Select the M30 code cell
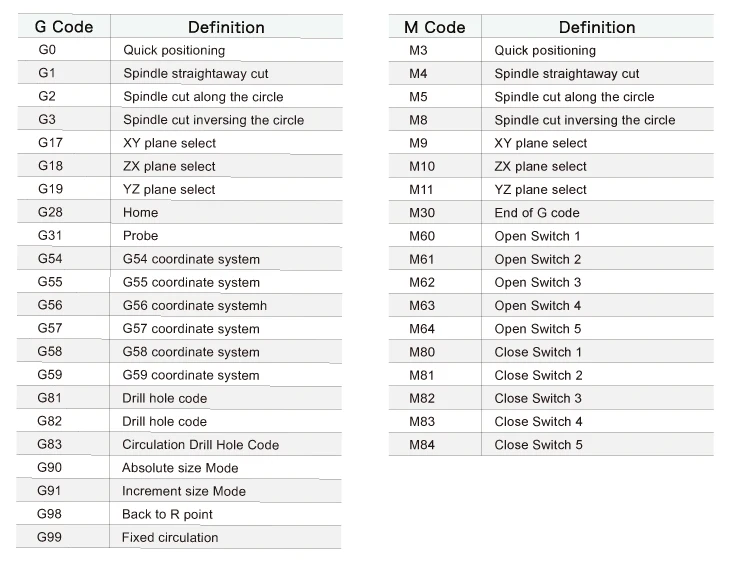The width and height of the screenshot is (750, 581). click(x=422, y=213)
